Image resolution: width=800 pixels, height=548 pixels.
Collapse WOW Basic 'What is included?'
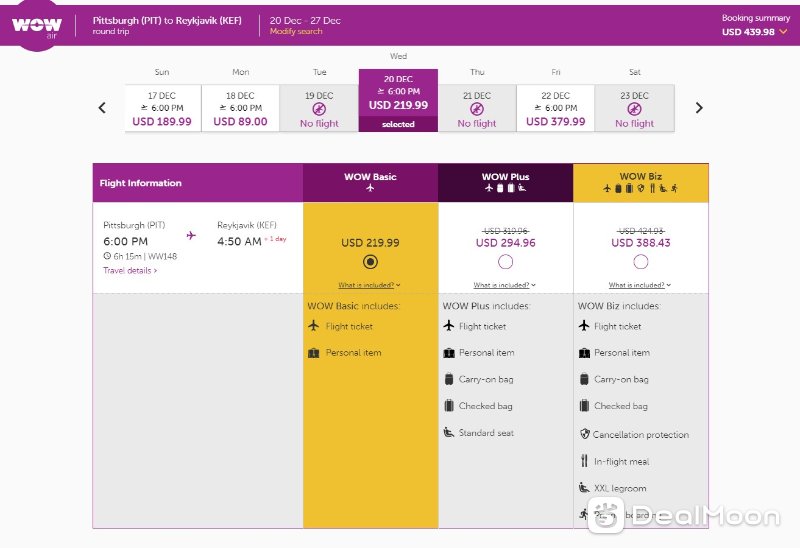[369, 285]
